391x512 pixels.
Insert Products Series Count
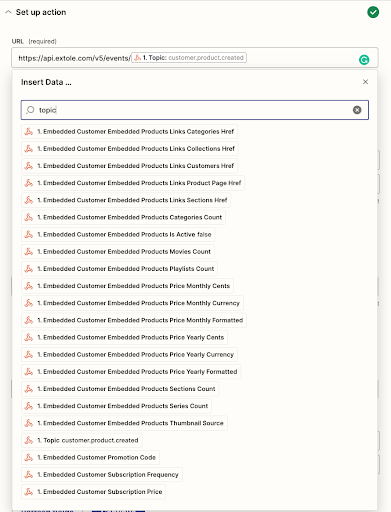coord(116,406)
